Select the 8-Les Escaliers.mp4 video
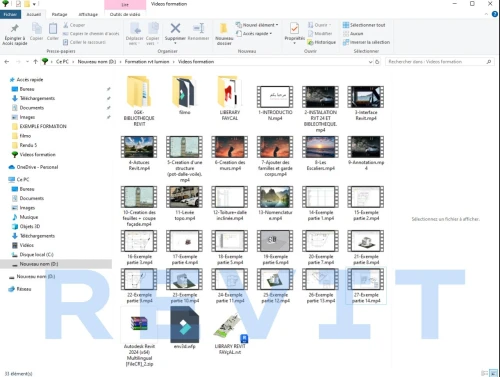This screenshot has width=500, height=377. pyautogui.click(x=320, y=153)
